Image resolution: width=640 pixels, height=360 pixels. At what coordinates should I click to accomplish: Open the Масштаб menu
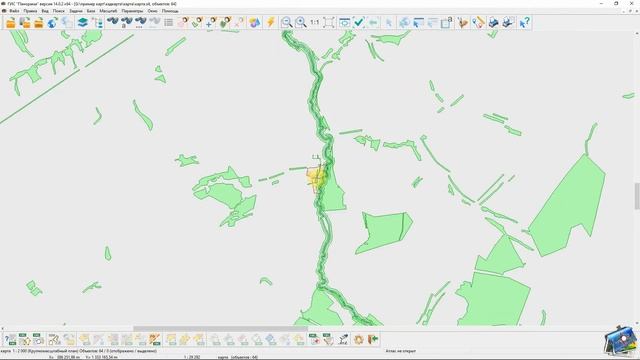108,11
